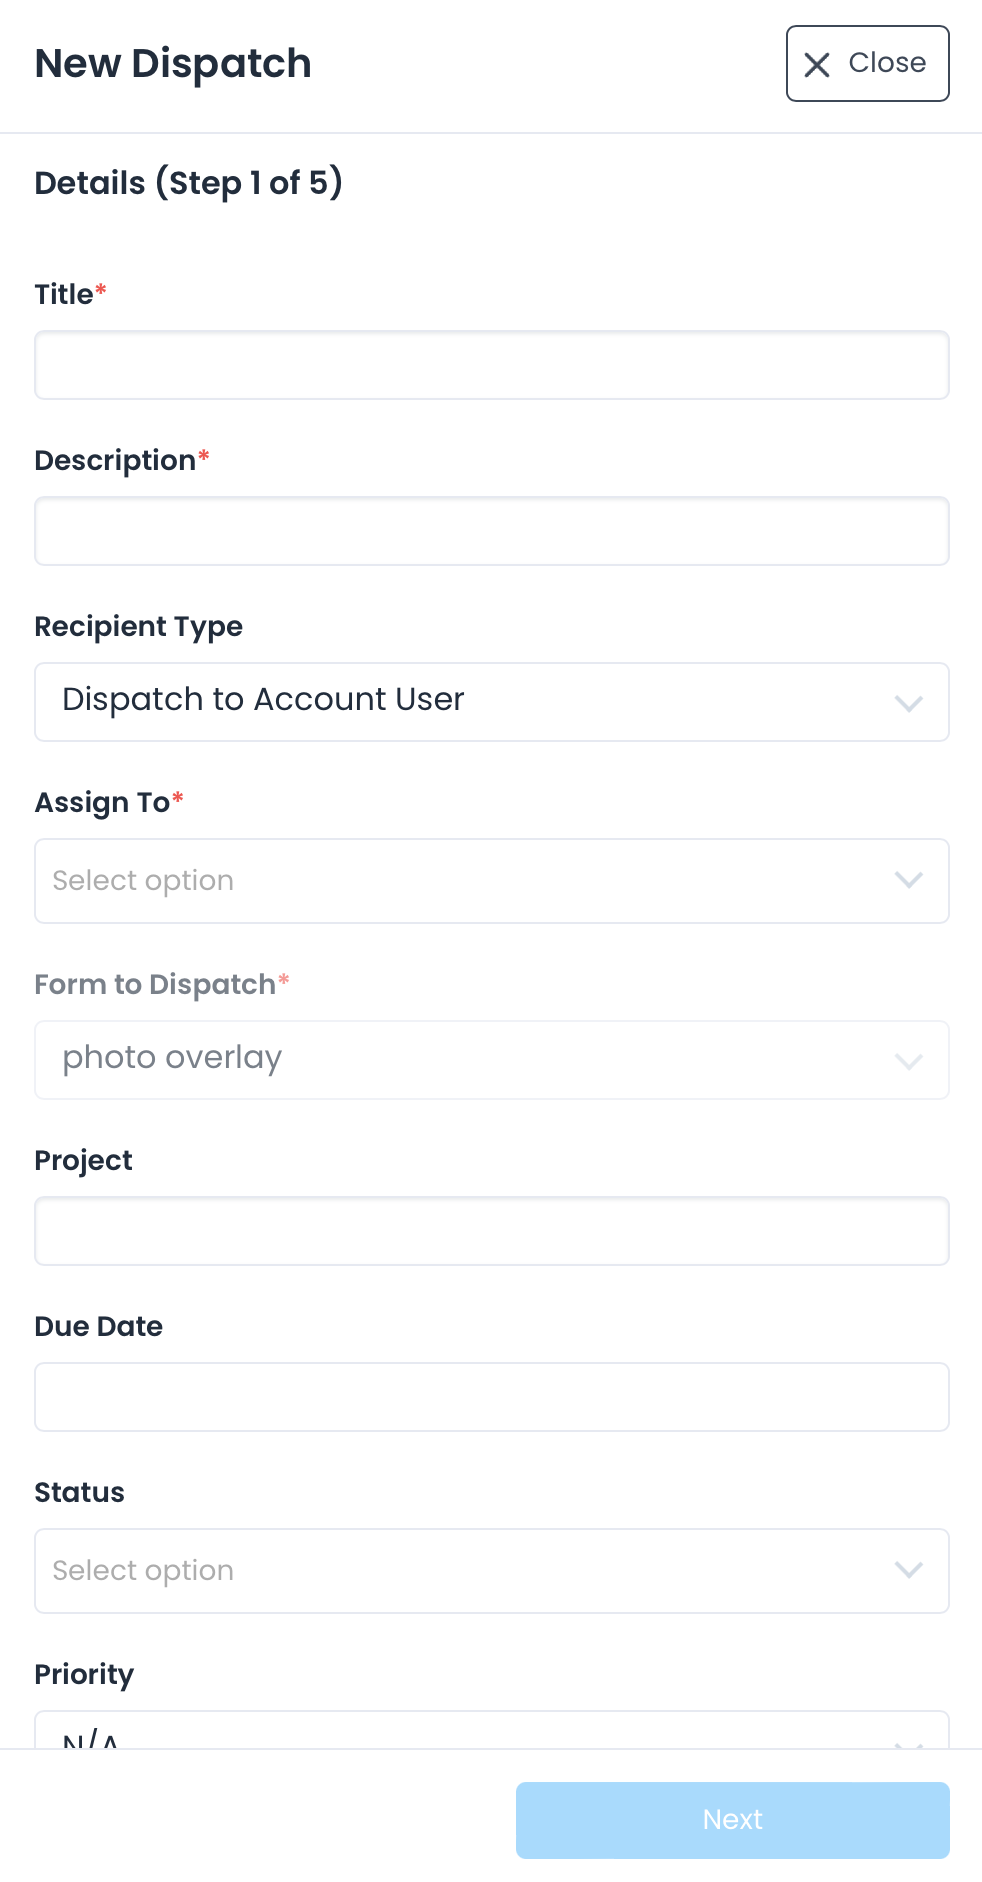Screen dimensions: 982x1882
Task: Click the chevron on Form to Dispatch field
Action: (x=909, y=1060)
